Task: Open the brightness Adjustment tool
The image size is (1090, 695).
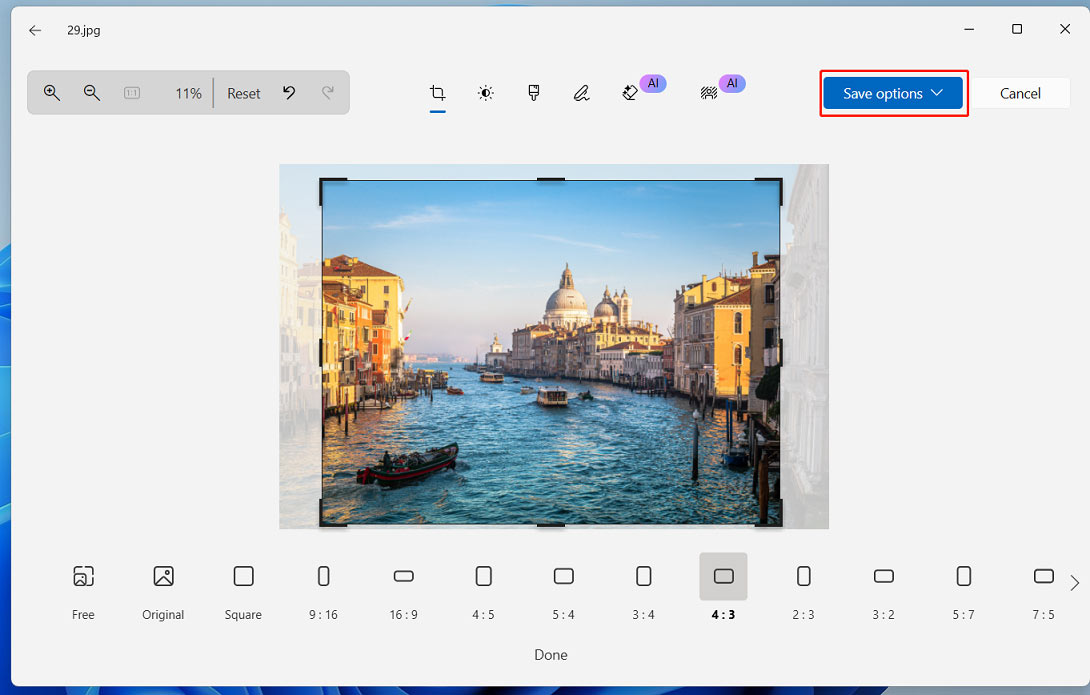Action: click(486, 93)
